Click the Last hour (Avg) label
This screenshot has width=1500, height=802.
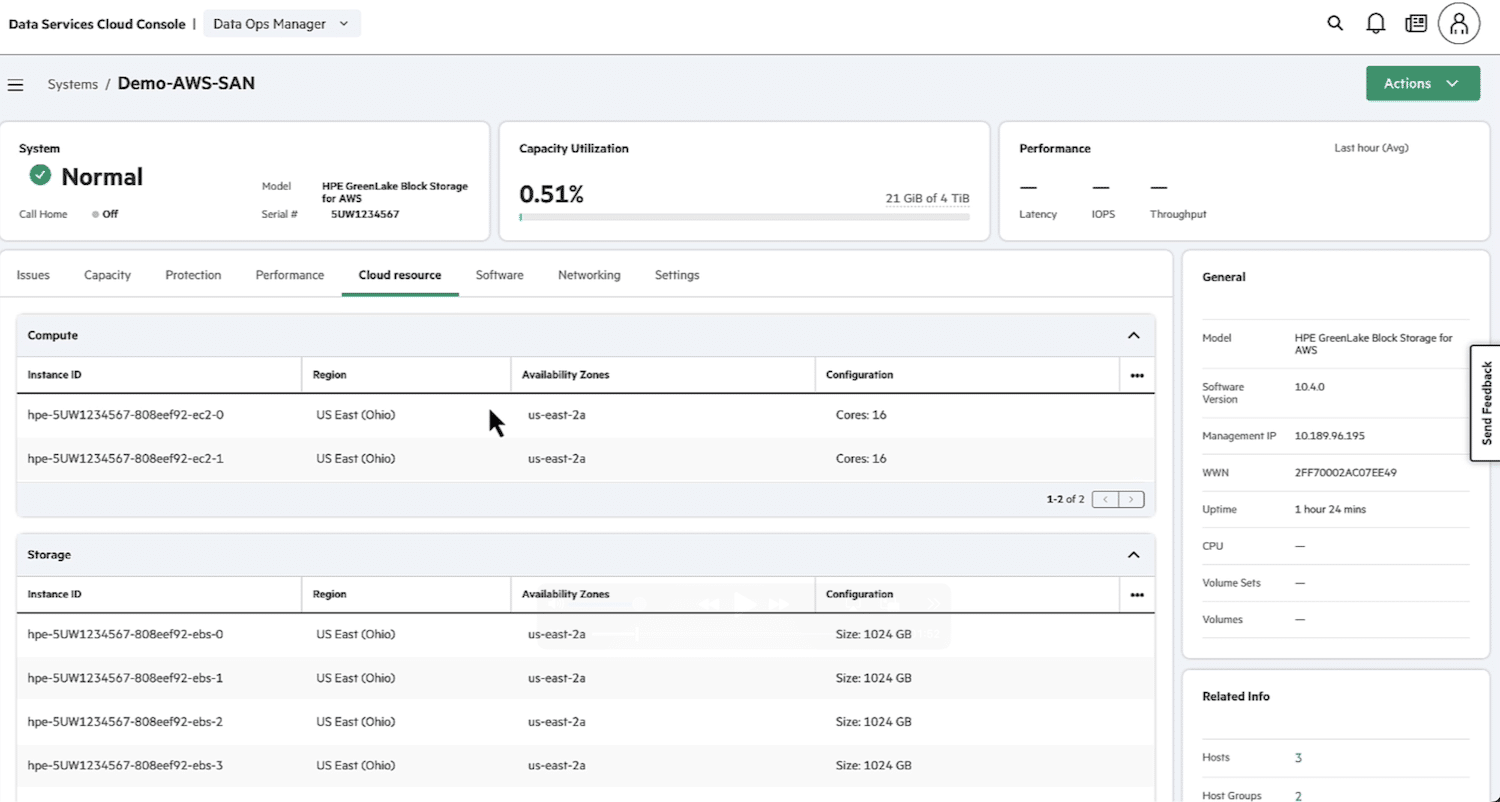1371,148
